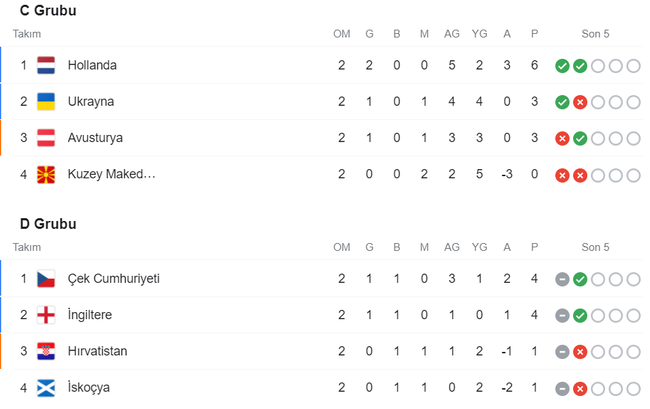Screen dimensions: 650x409
Task: Click the North Macedonia flag icon
Action: (46, 174)
